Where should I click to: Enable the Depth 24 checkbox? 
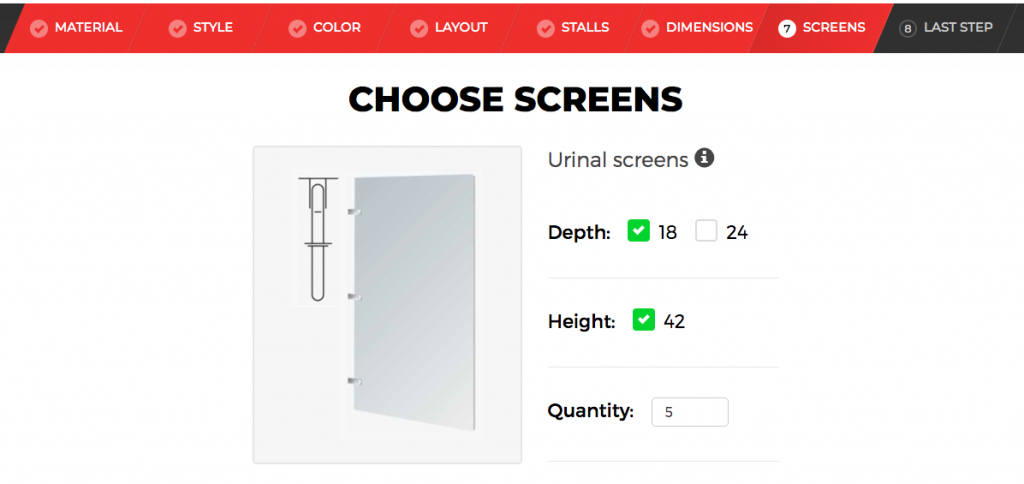point(706,231)
